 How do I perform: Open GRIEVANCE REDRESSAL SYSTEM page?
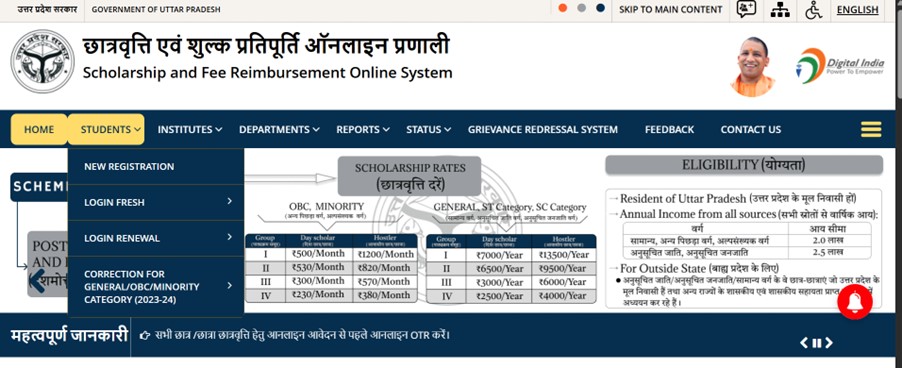pyautogui.click(x=542, y=130)
